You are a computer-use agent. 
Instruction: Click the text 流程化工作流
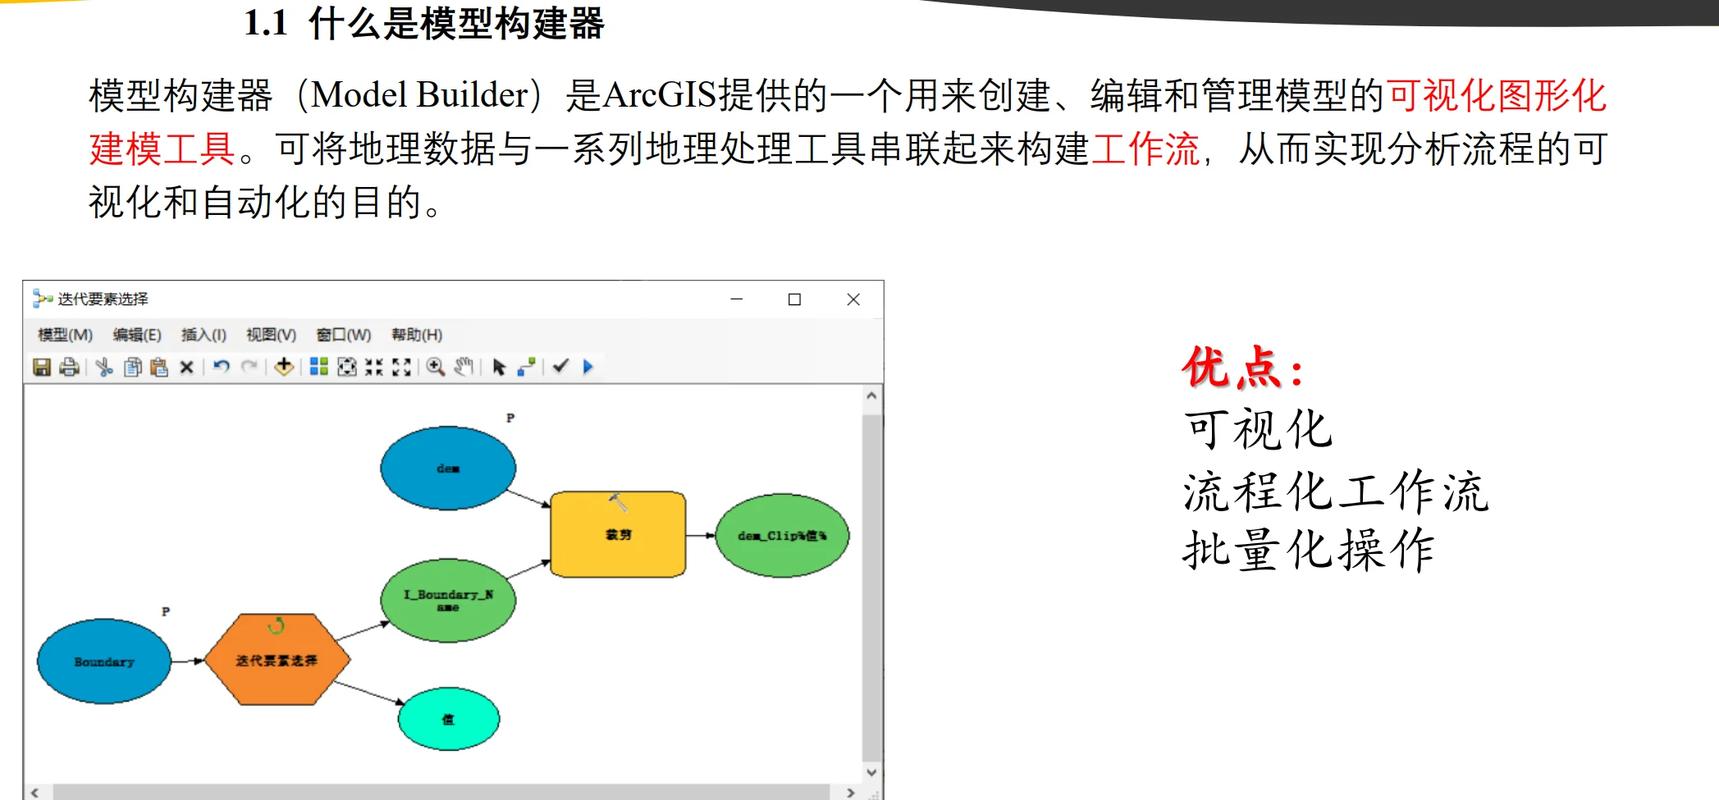[1336, 491]
